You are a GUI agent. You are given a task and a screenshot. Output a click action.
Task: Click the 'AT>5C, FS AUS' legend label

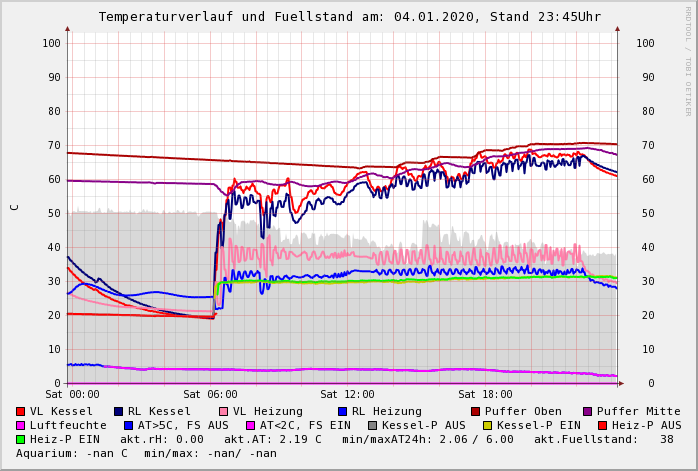[x=182, y=425]
